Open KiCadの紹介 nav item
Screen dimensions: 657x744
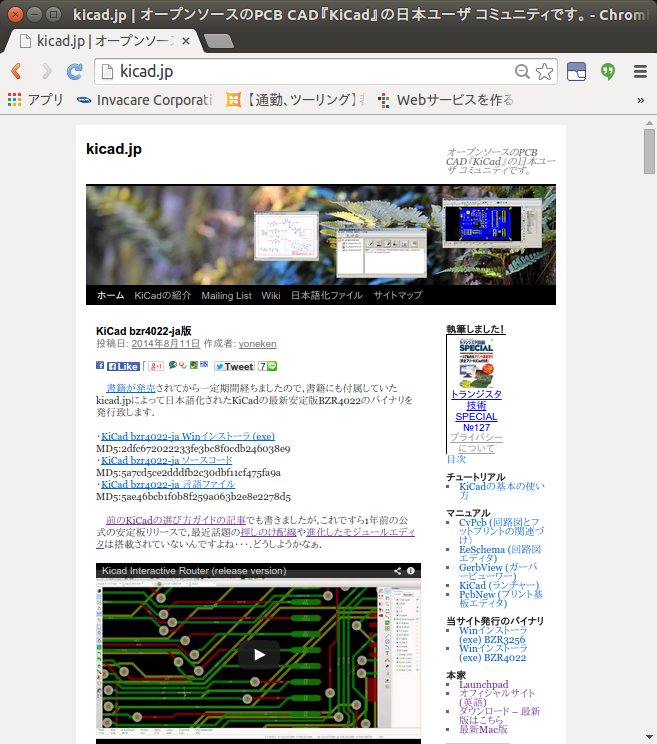coord(163,295)
